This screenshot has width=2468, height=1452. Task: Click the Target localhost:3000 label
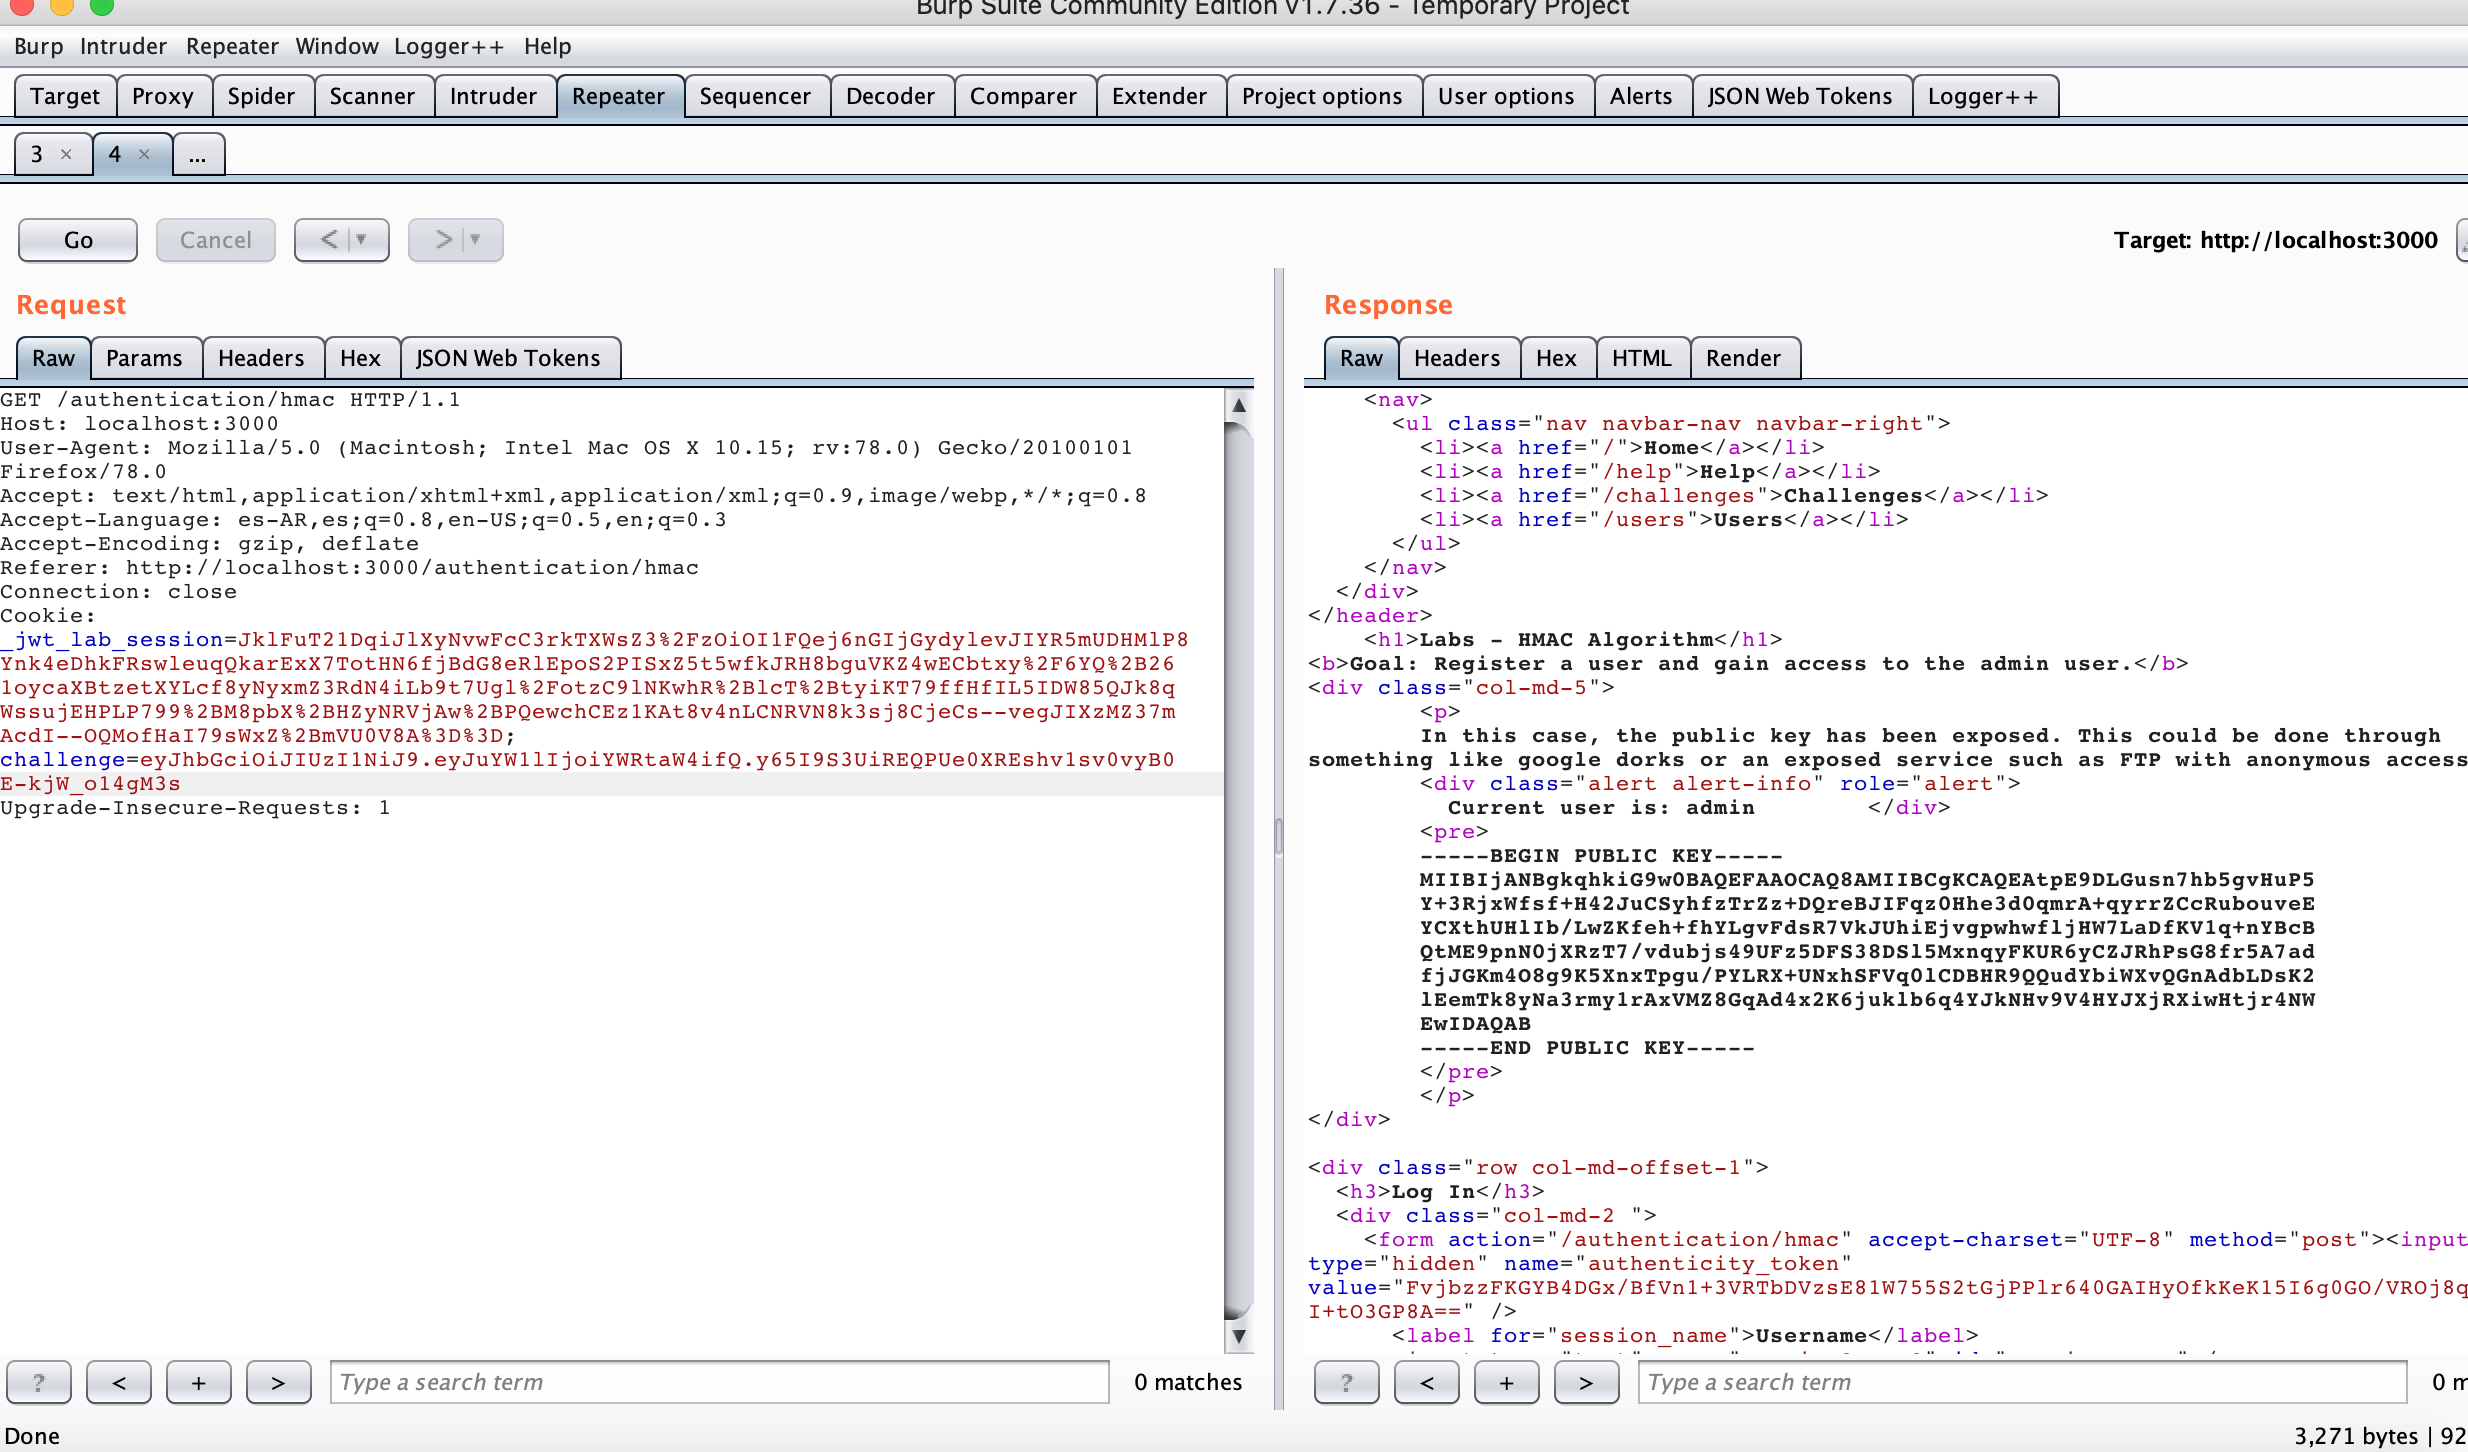coord(2275,240)
